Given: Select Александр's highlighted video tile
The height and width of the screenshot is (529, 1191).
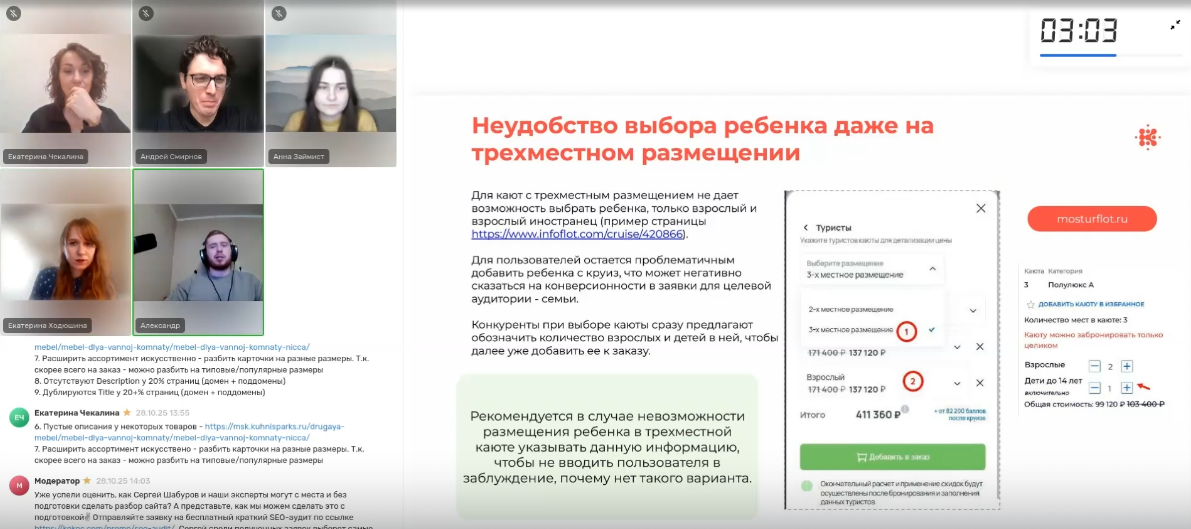Looking at the screenshot, I should pyautogui.click(x=198, y=252).
